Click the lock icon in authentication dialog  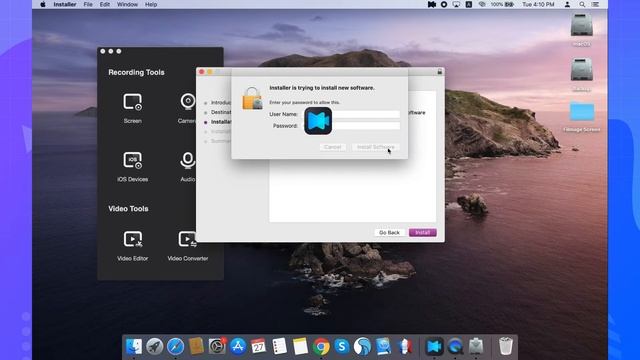coord(252,98)
